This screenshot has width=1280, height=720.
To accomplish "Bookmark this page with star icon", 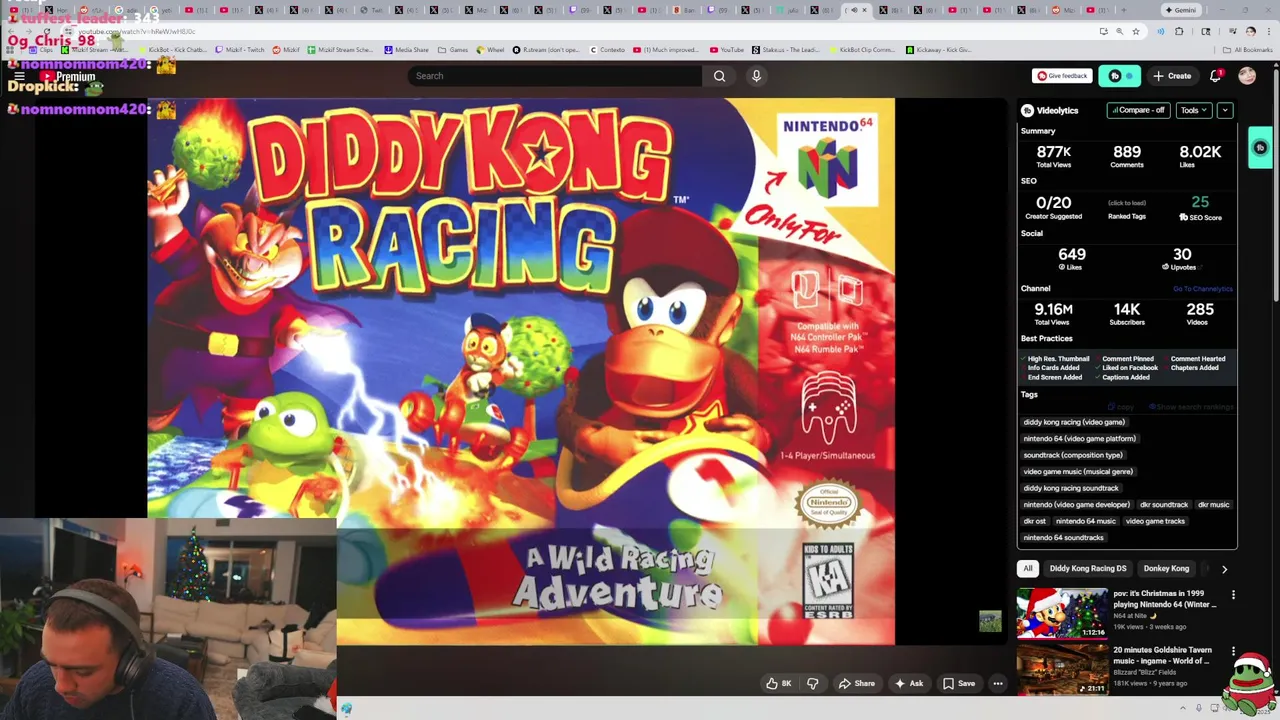I will coord(1135,31).
